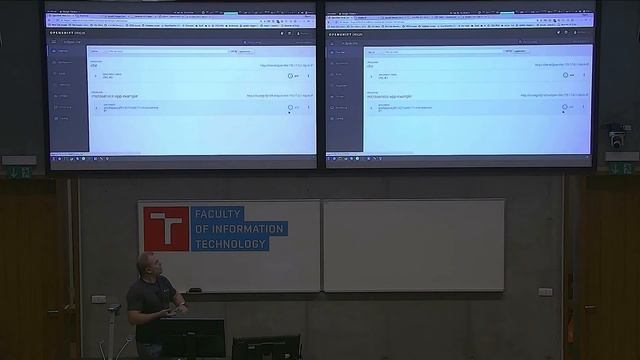Open Monitoring in left screen's sidebar
This screenshot has width=640, height=360.
(63, 107)
